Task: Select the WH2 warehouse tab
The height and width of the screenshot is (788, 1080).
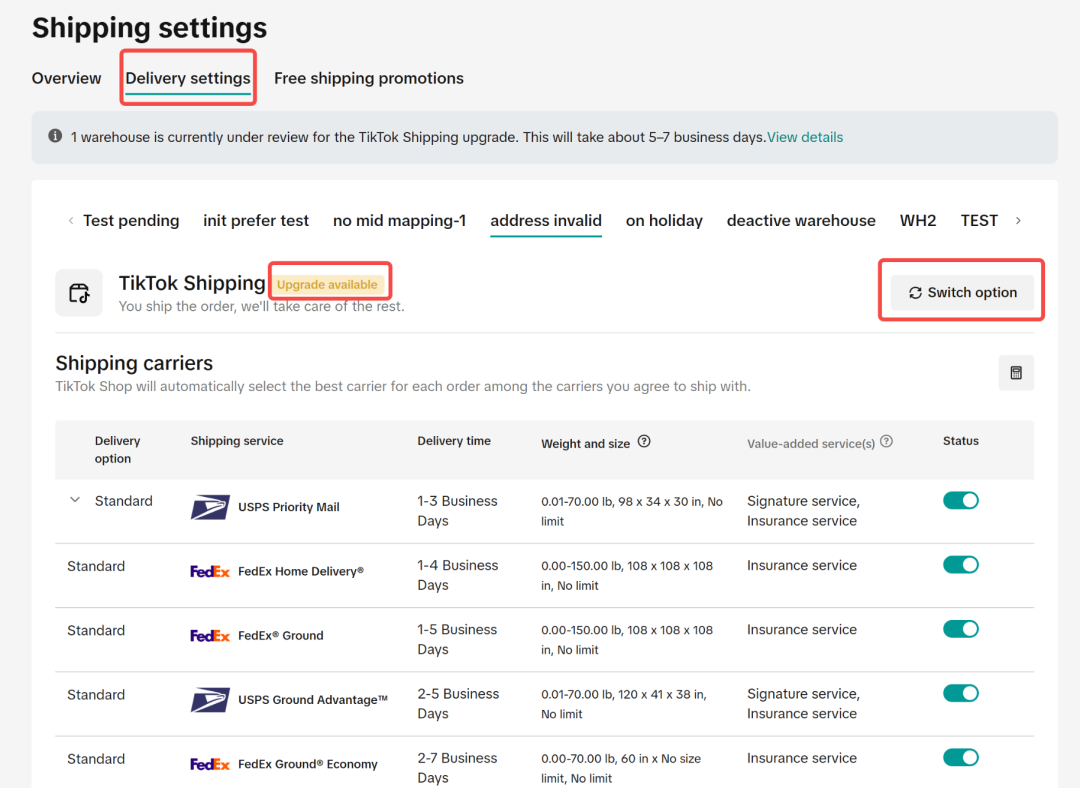Action: (x=918, y=220)
